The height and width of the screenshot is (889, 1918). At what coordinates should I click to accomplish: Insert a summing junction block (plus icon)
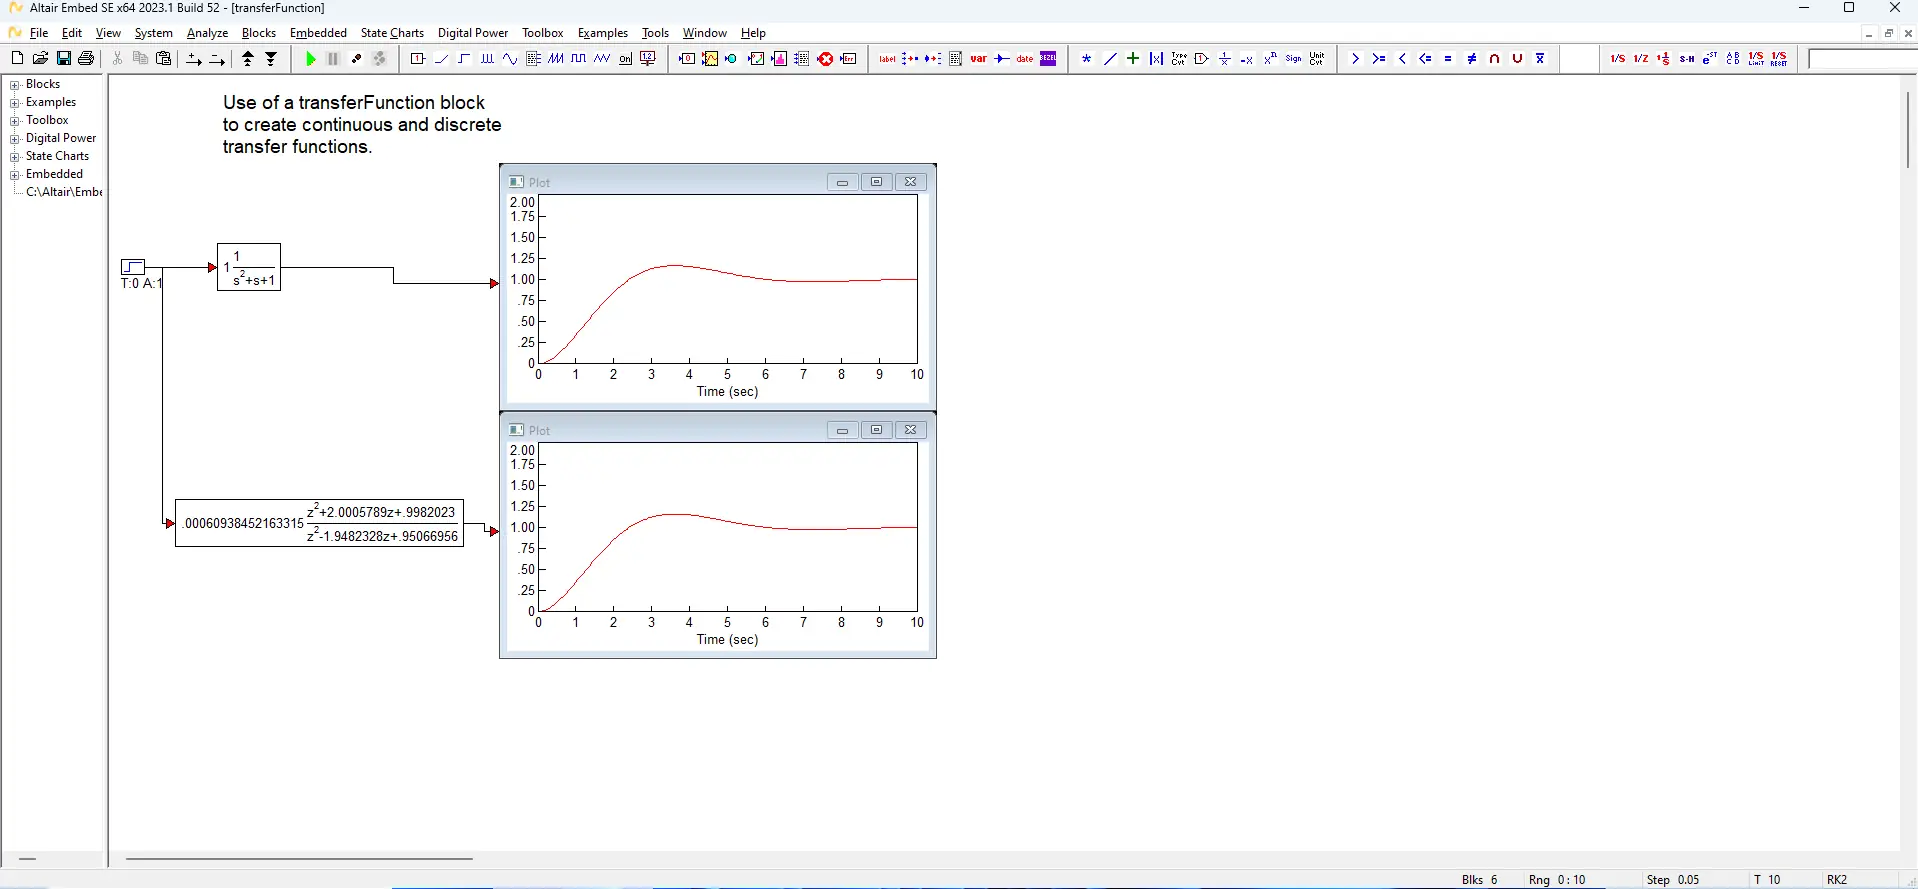click(x=1133, y=59)
